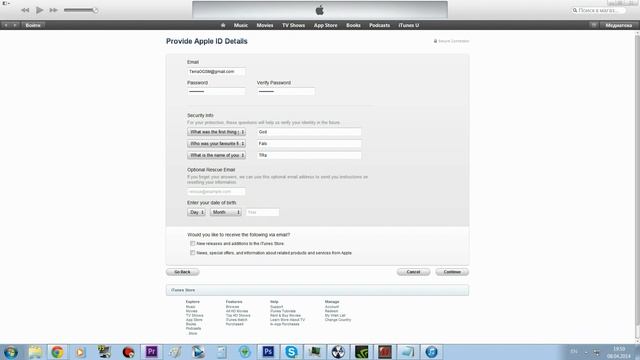The height and width of the screenshot is (360, 640).
Task: Open File Explorer from the taskbar
Action: click(35, 352)
